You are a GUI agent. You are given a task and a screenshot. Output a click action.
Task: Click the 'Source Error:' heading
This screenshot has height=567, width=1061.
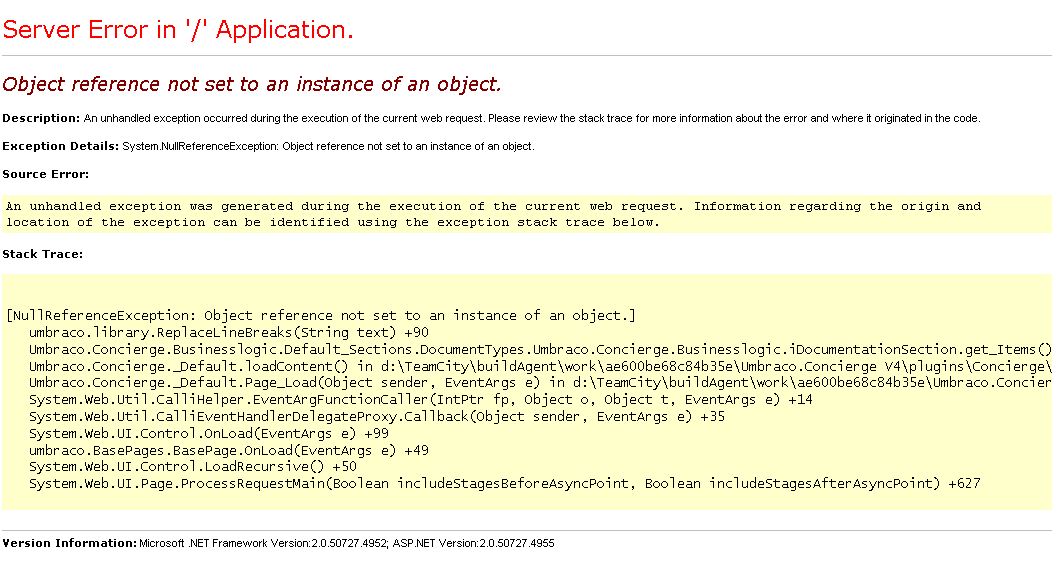click(46, 174)
